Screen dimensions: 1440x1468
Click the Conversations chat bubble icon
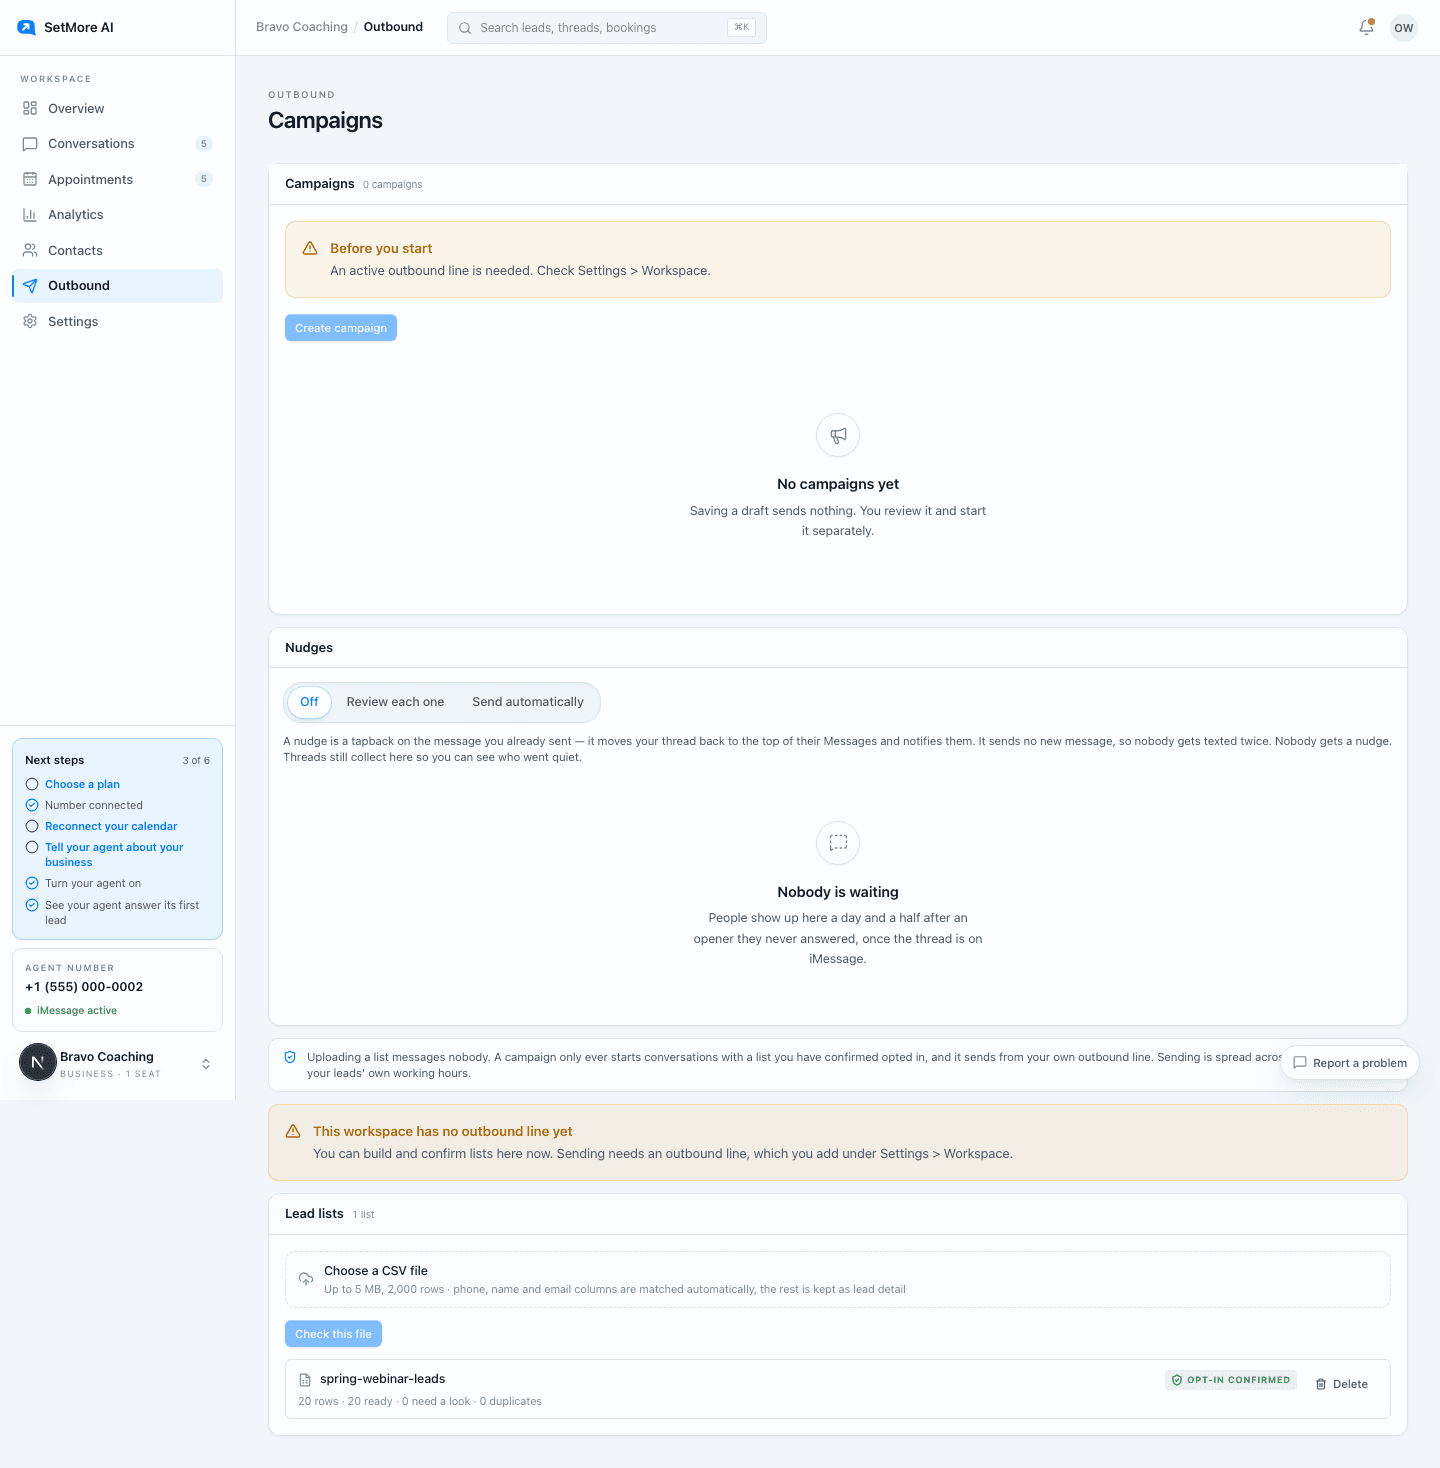[x=30, y=144]
